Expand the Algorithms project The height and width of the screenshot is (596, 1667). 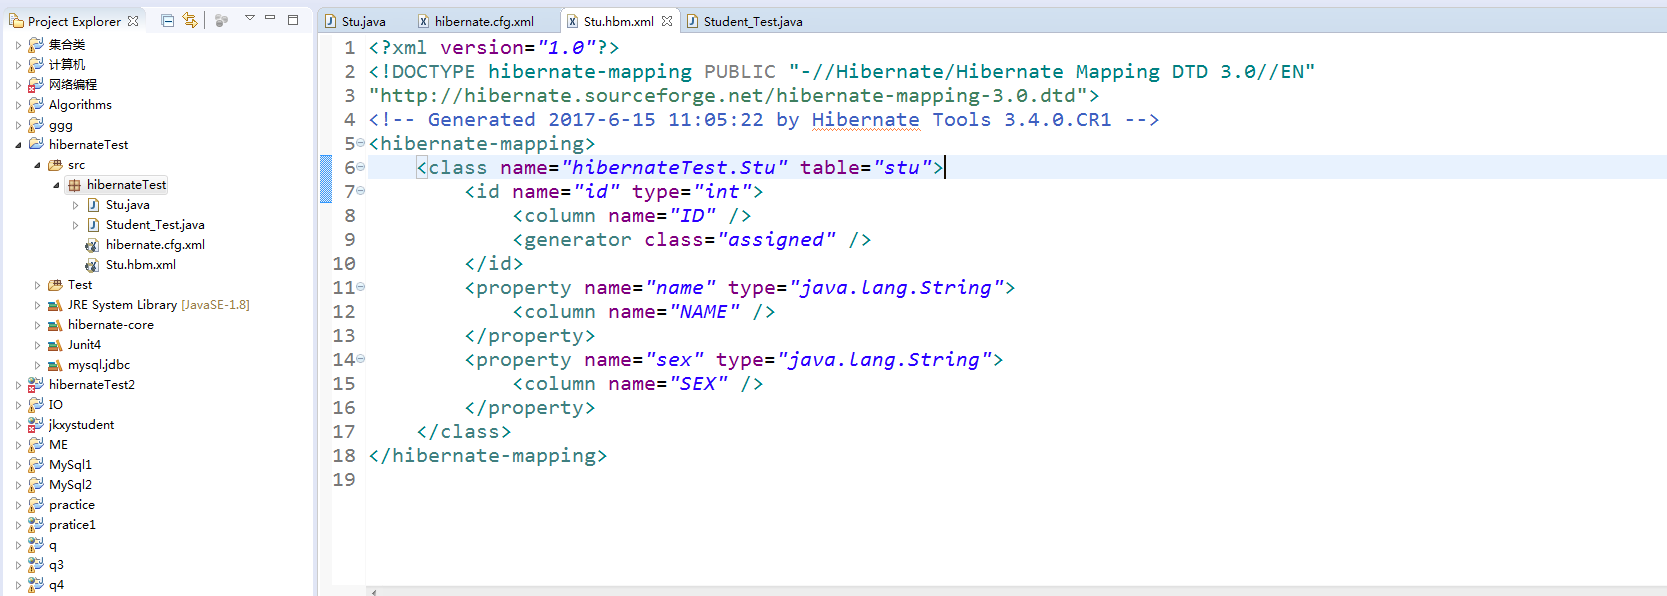[x=18, y=105]
